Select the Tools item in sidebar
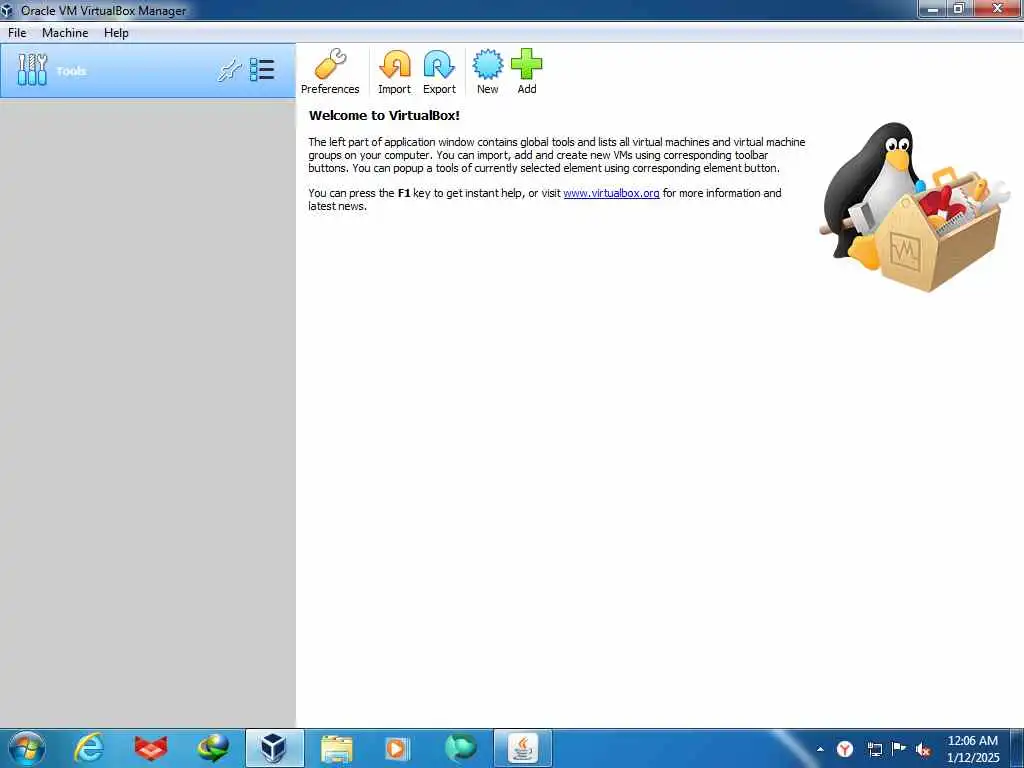1024x768 pixels. click(148, 71)
